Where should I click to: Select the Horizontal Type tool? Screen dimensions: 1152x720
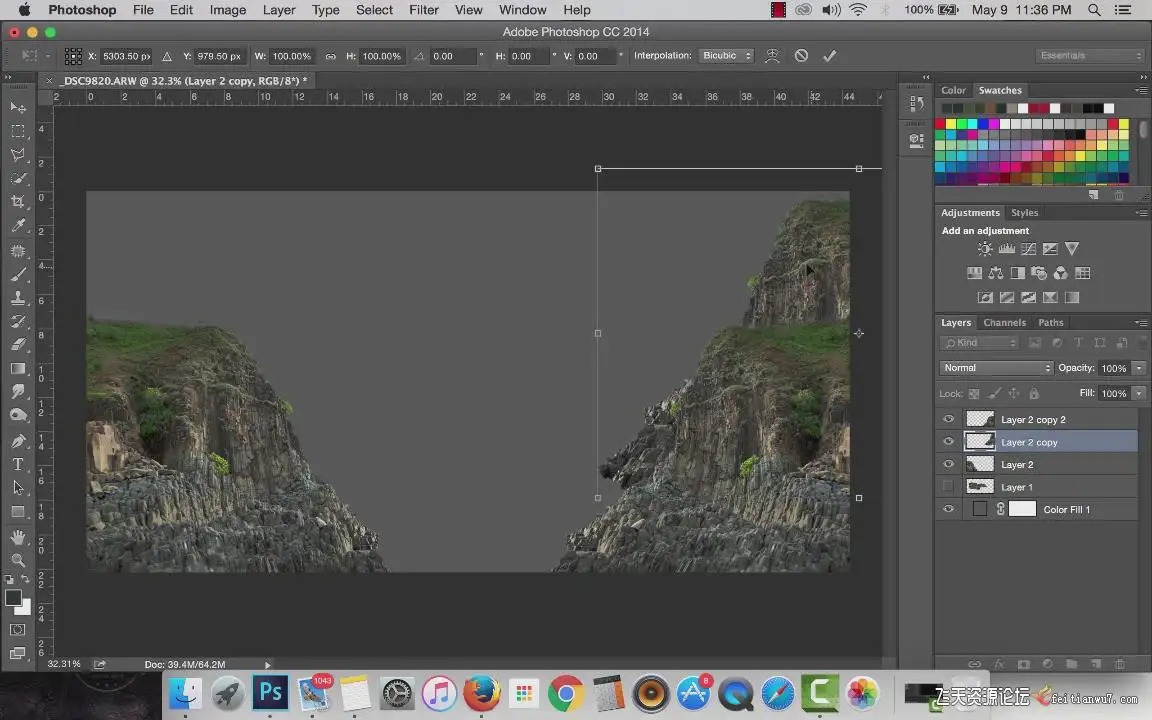18,464
